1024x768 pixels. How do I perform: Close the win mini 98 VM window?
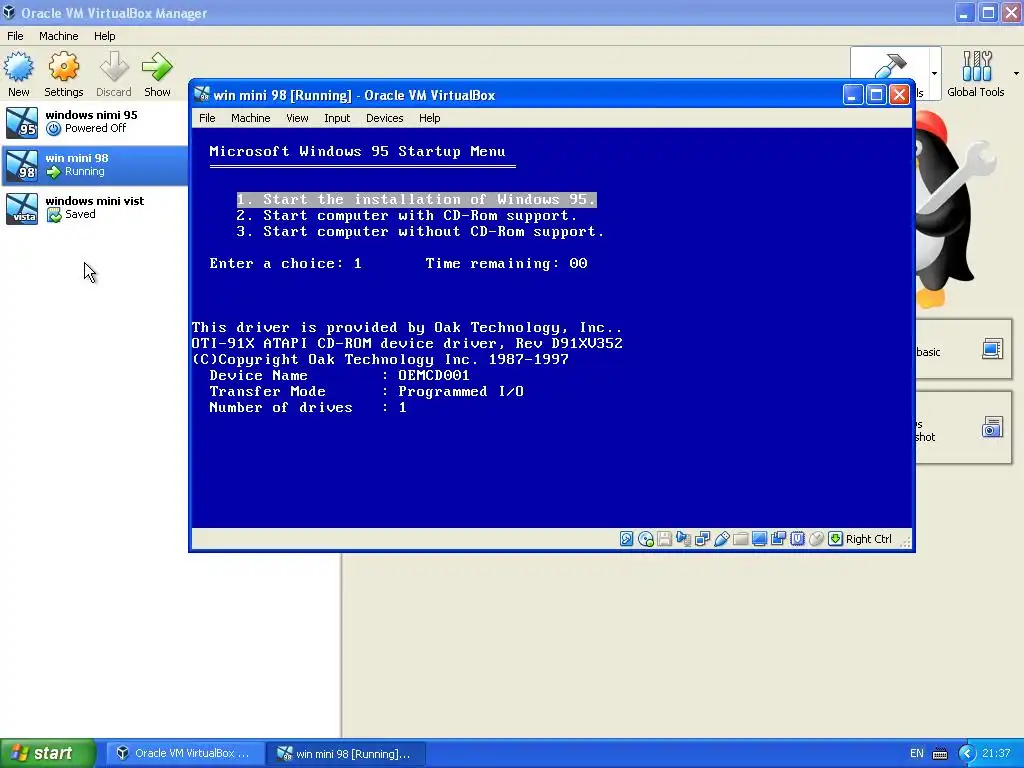[x=899, y=95]
